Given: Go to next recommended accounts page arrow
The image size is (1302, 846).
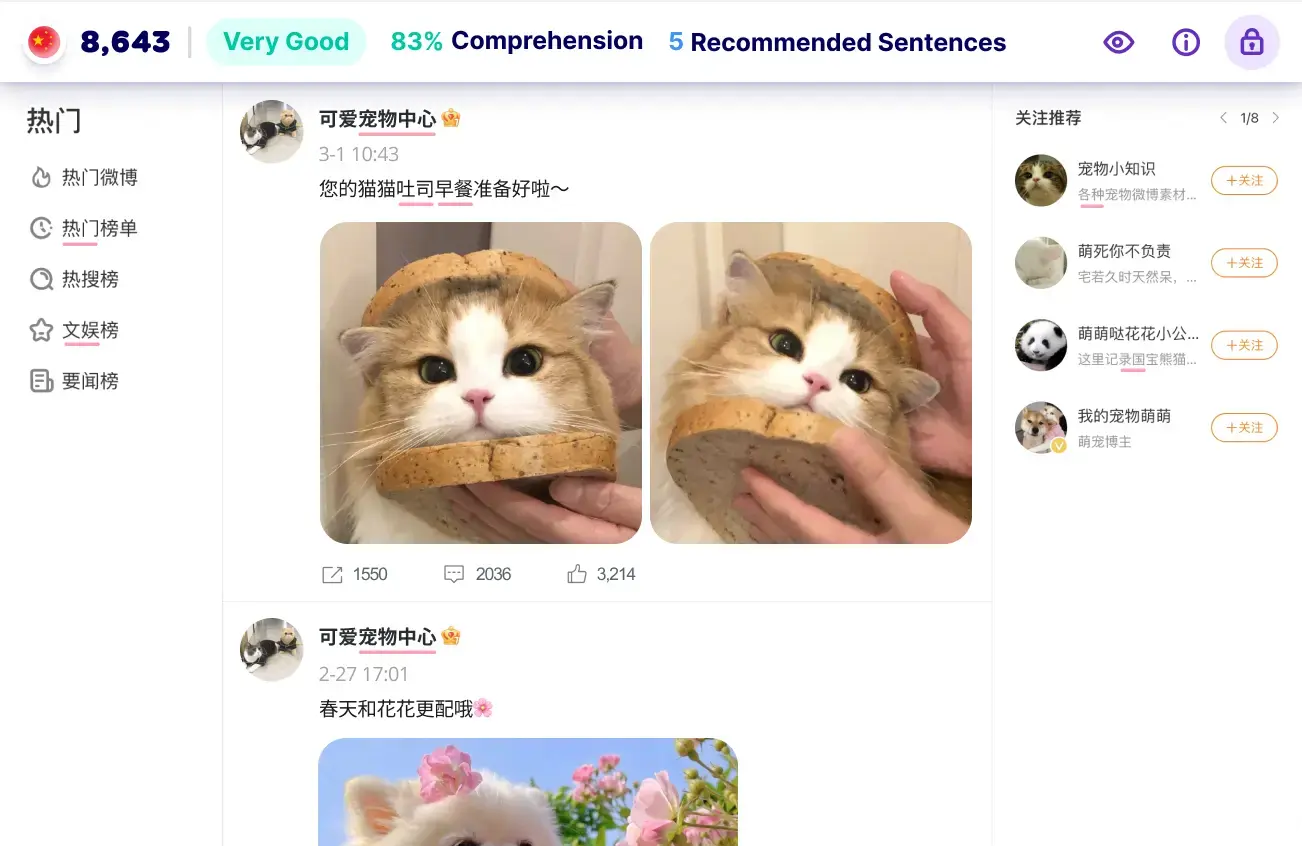Looking at the screenshot, I should (x=1275, y=118).
